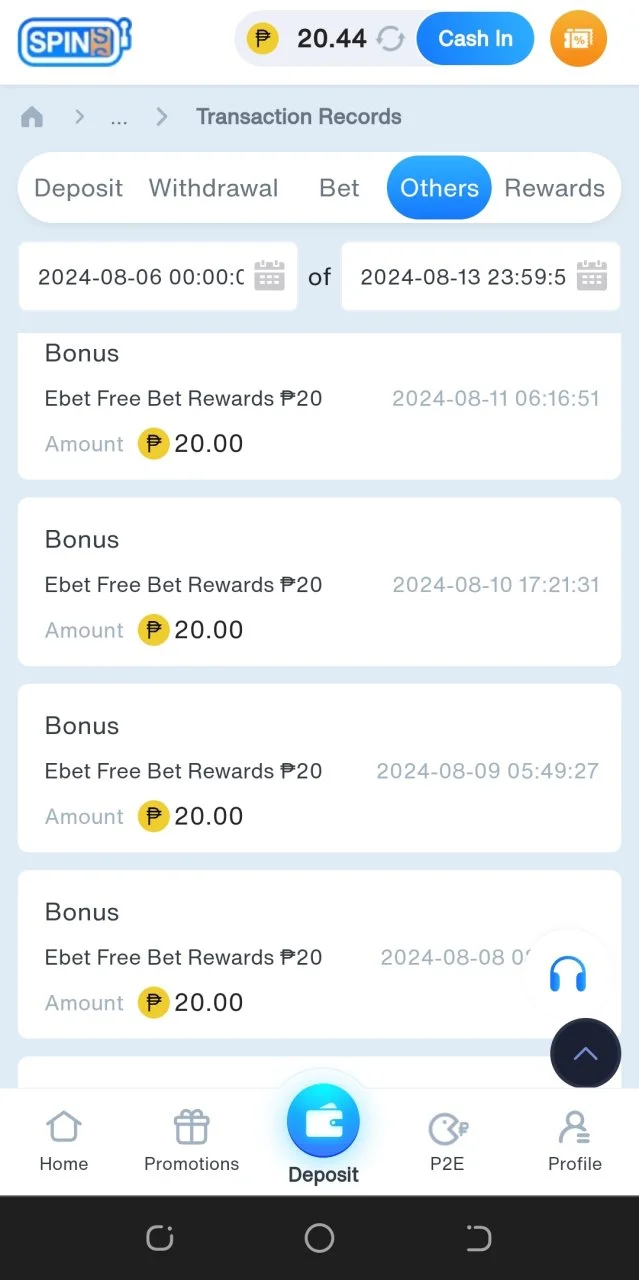Select the Rewards tab
The height and width of the screenshot is (1280, 639).
coord(554,188)
